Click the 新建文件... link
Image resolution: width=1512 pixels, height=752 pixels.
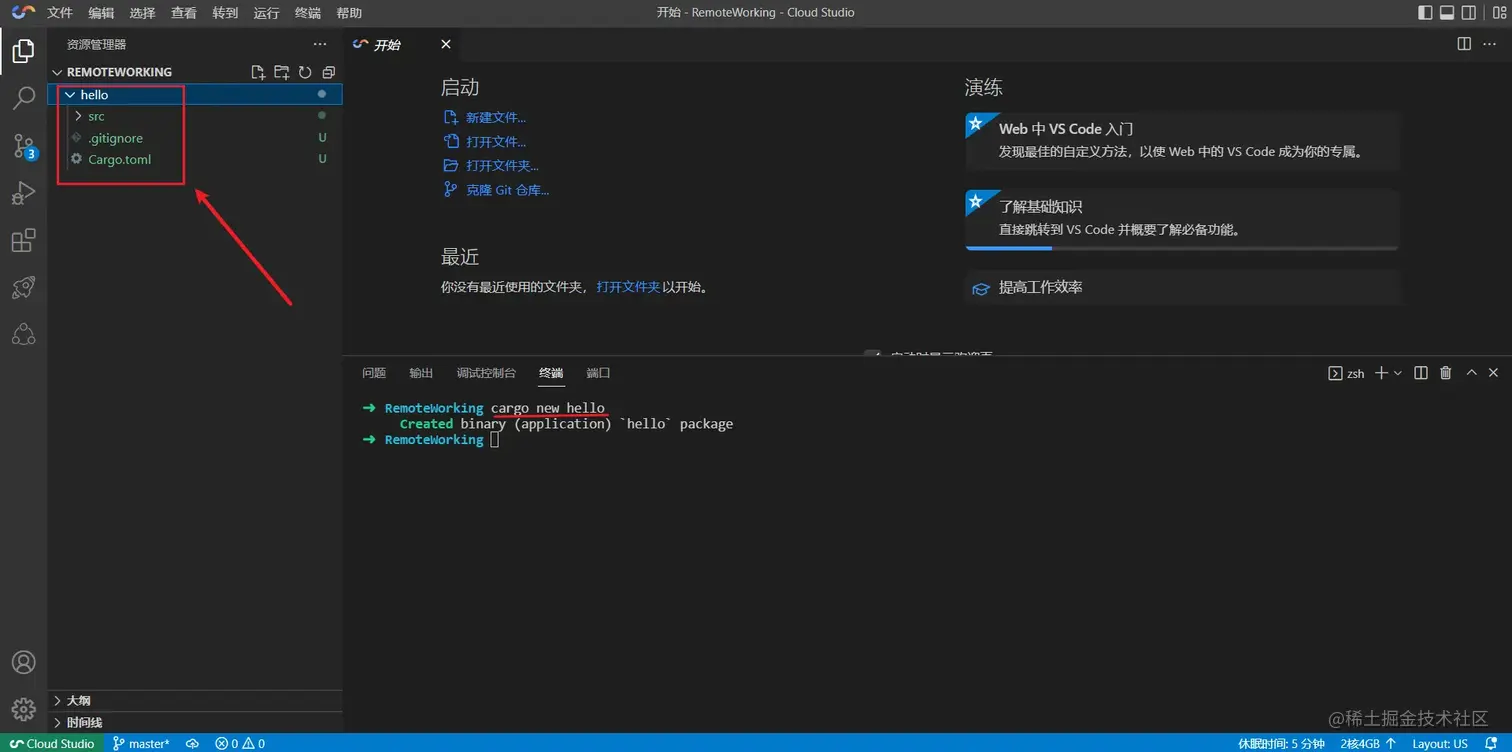[x=495, y=118]
